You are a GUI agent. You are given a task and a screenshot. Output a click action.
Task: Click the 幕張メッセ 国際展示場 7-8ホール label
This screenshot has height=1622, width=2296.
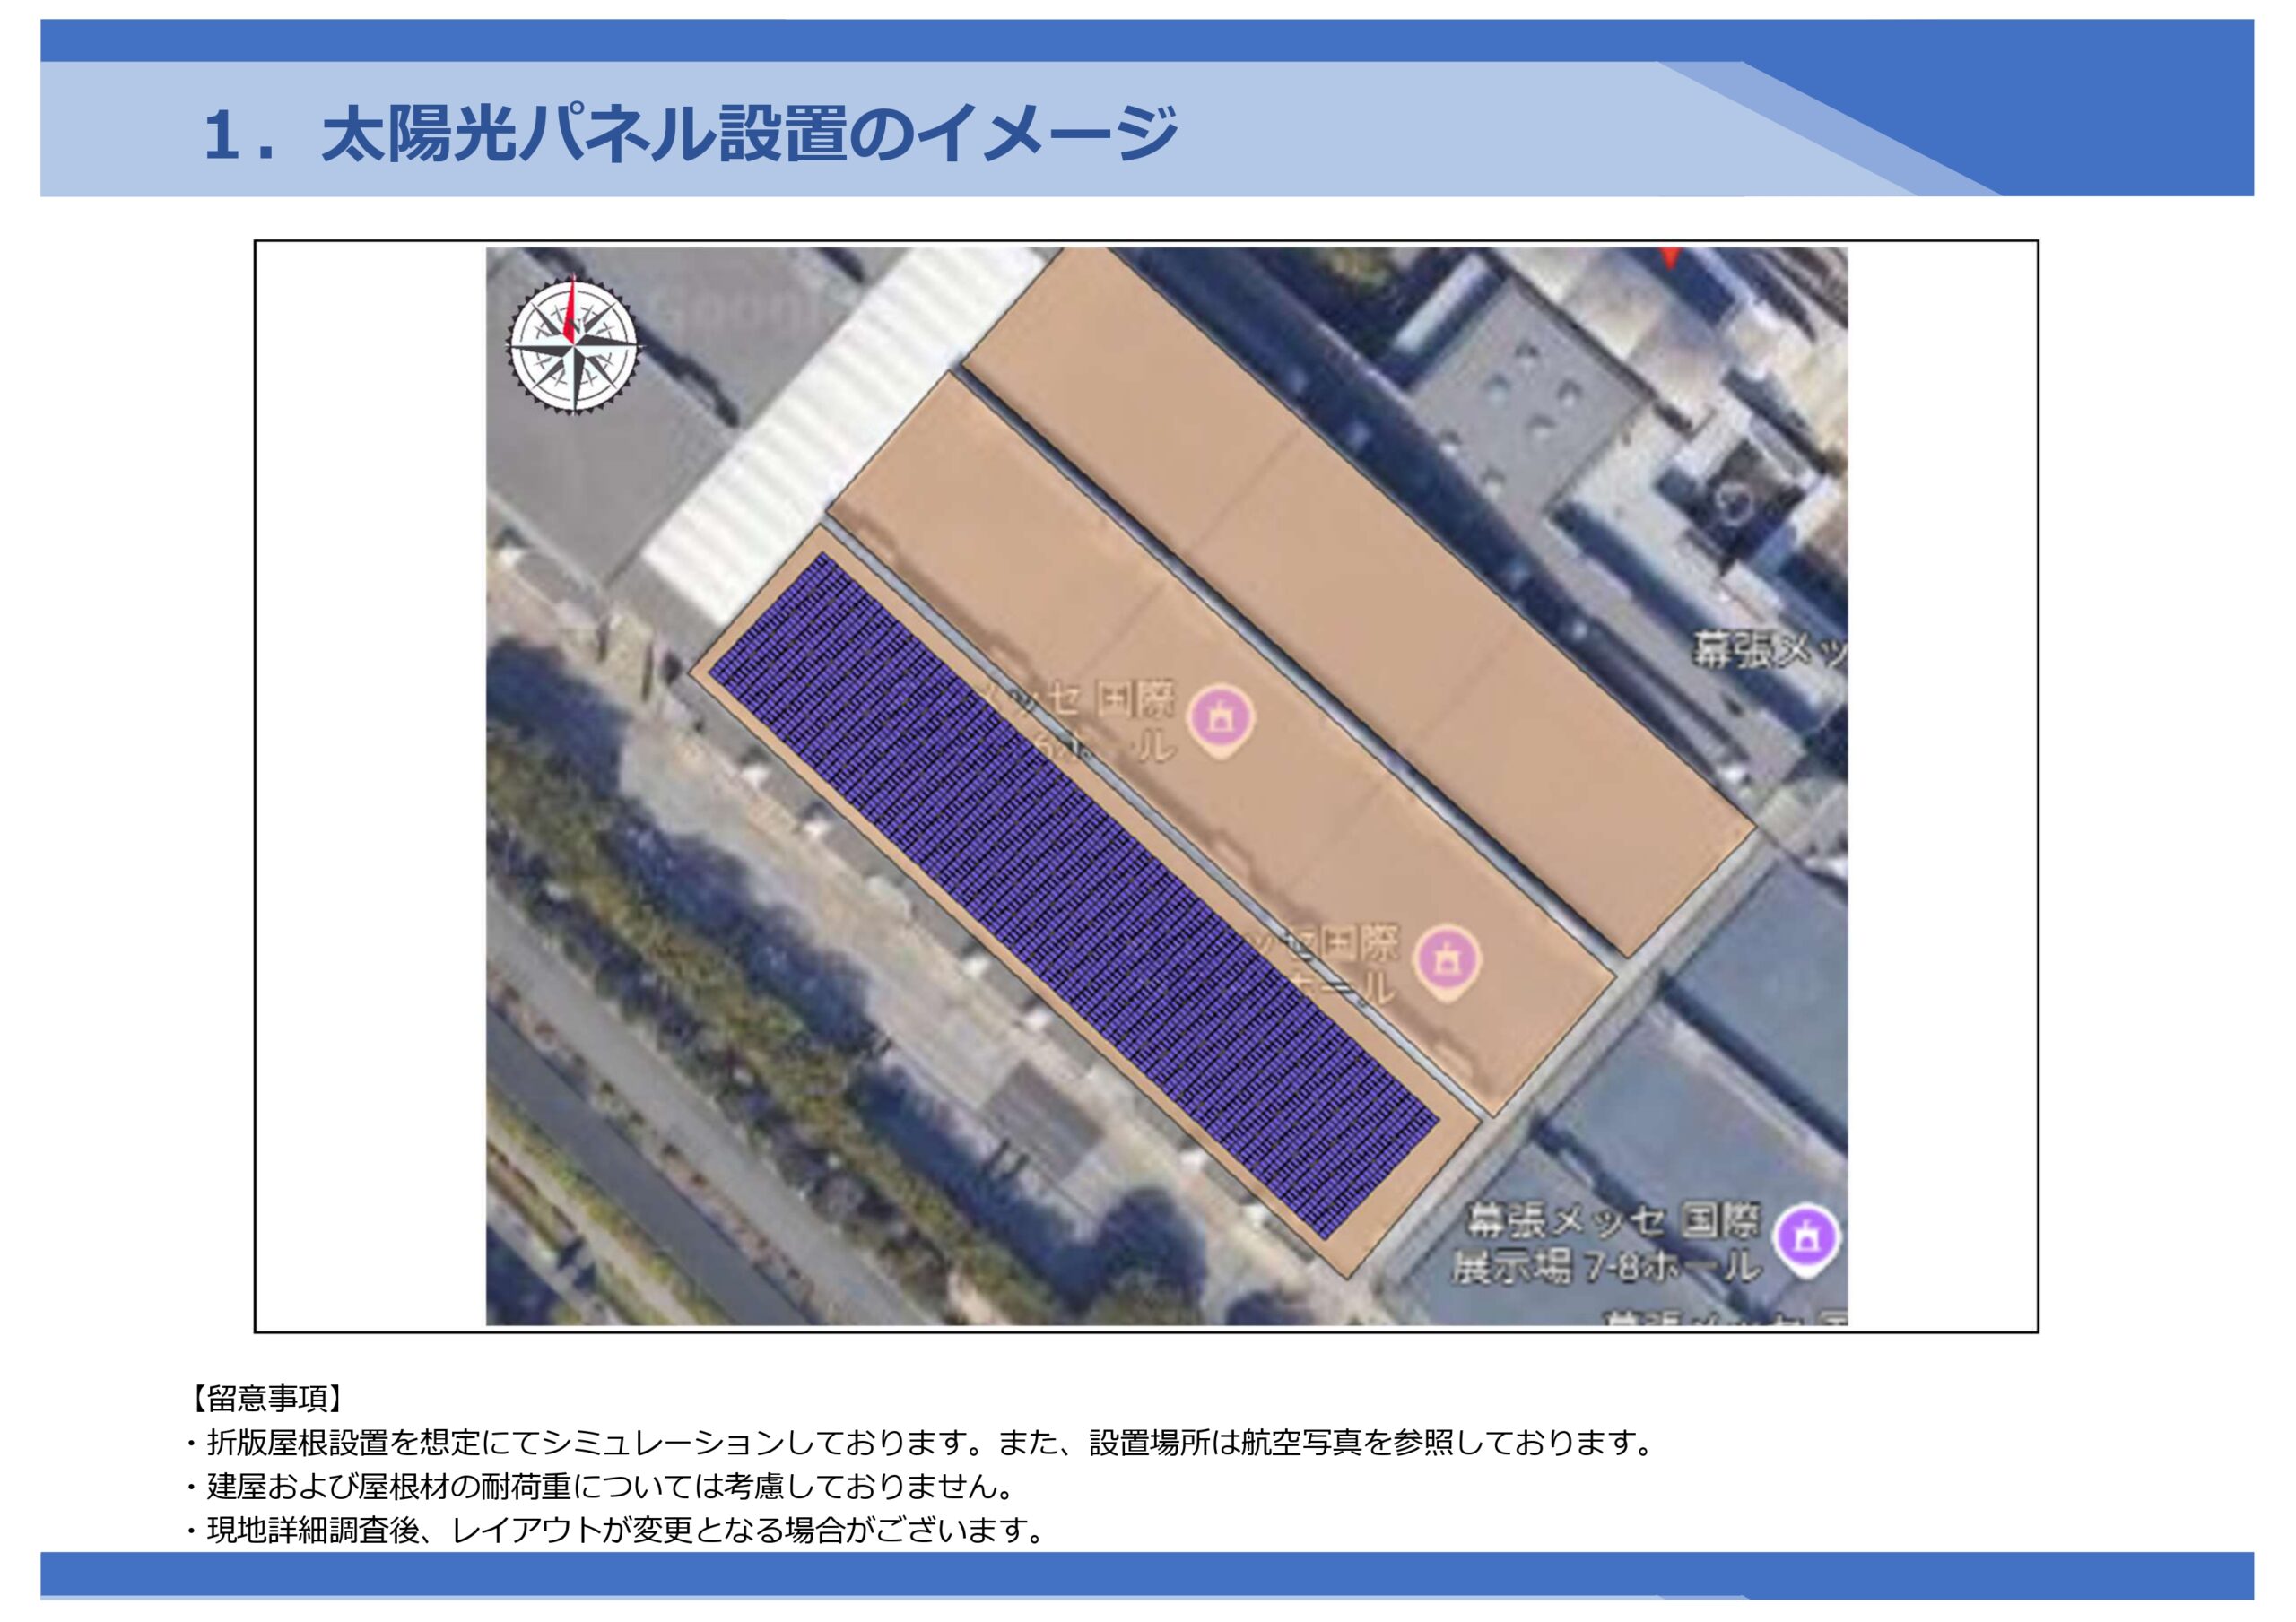[x=1608, y=1244]
